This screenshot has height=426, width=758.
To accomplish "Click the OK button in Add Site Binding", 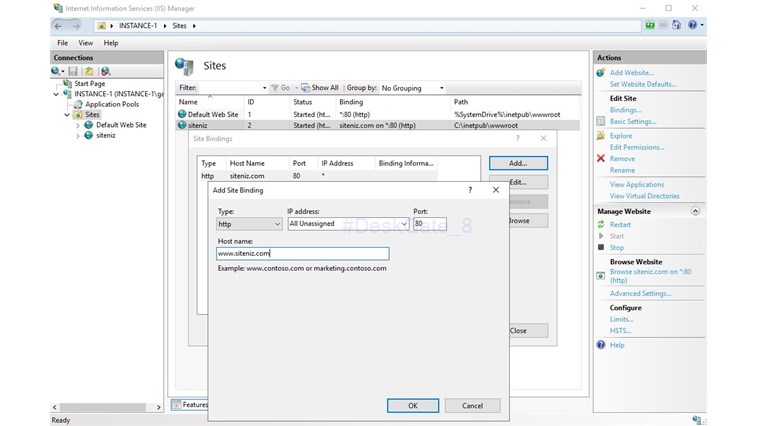I will pos(413,406).
